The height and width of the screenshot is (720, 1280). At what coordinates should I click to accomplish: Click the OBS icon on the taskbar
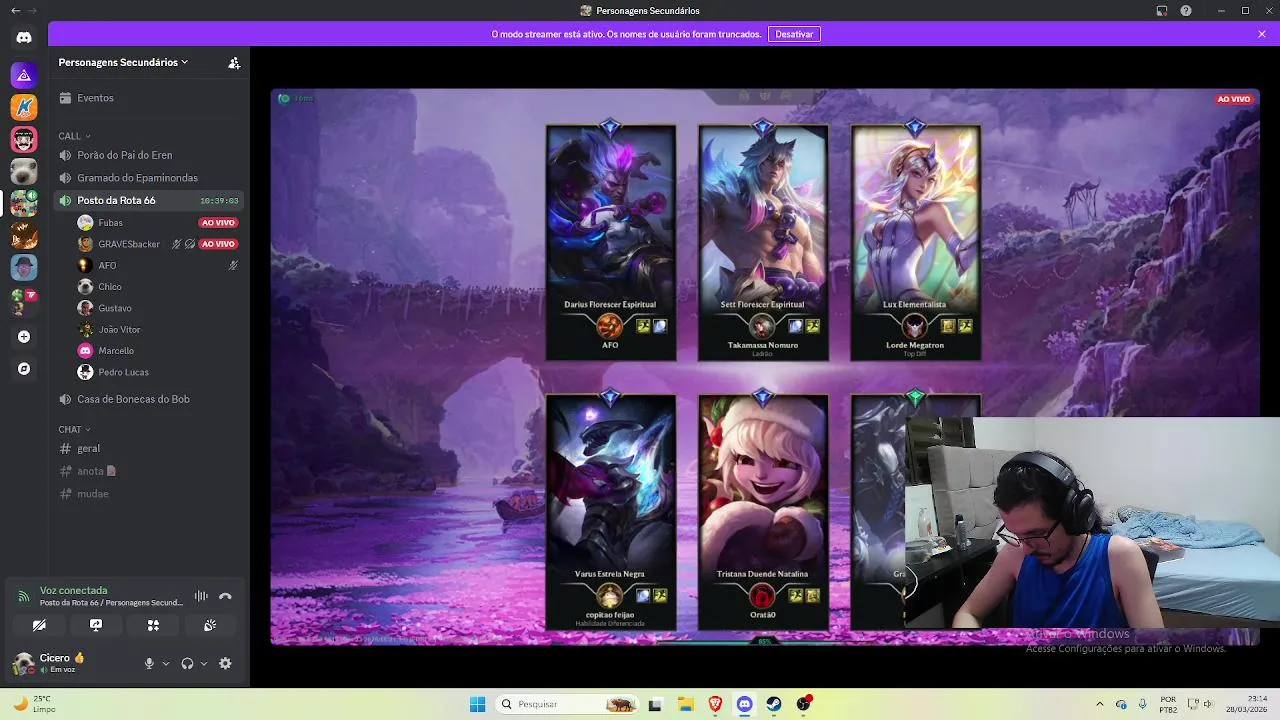(804, 704)
